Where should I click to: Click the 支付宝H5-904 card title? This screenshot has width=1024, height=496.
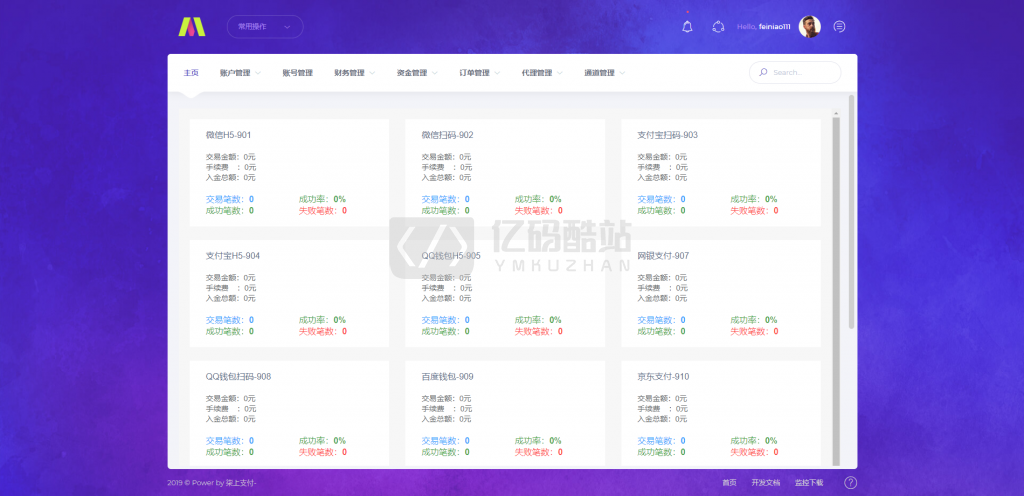tap(232, 256)
